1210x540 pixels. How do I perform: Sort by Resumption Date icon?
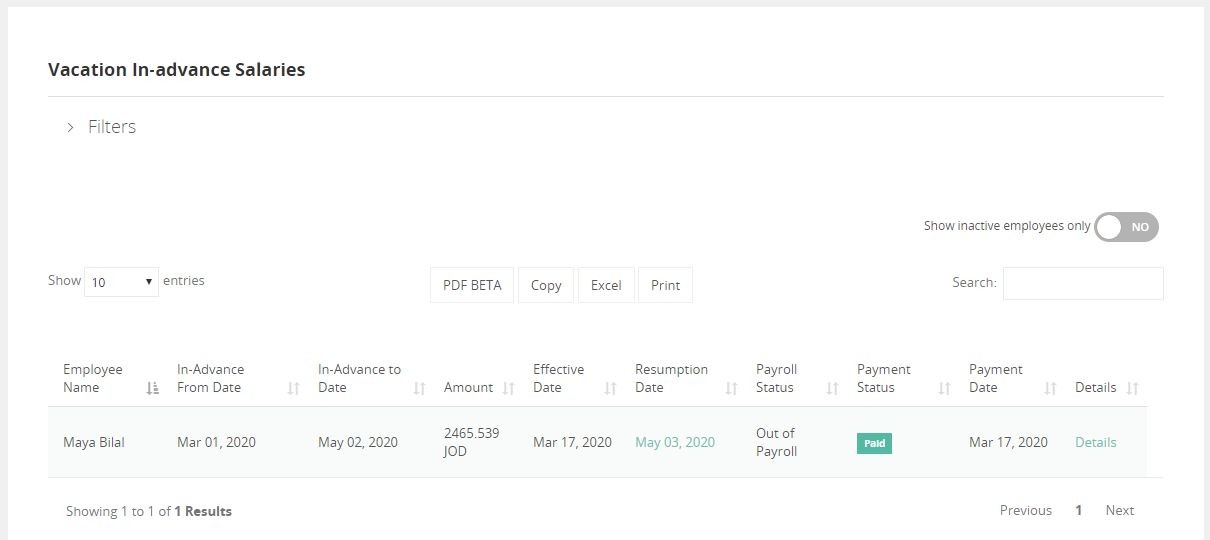tap(732, 388)
